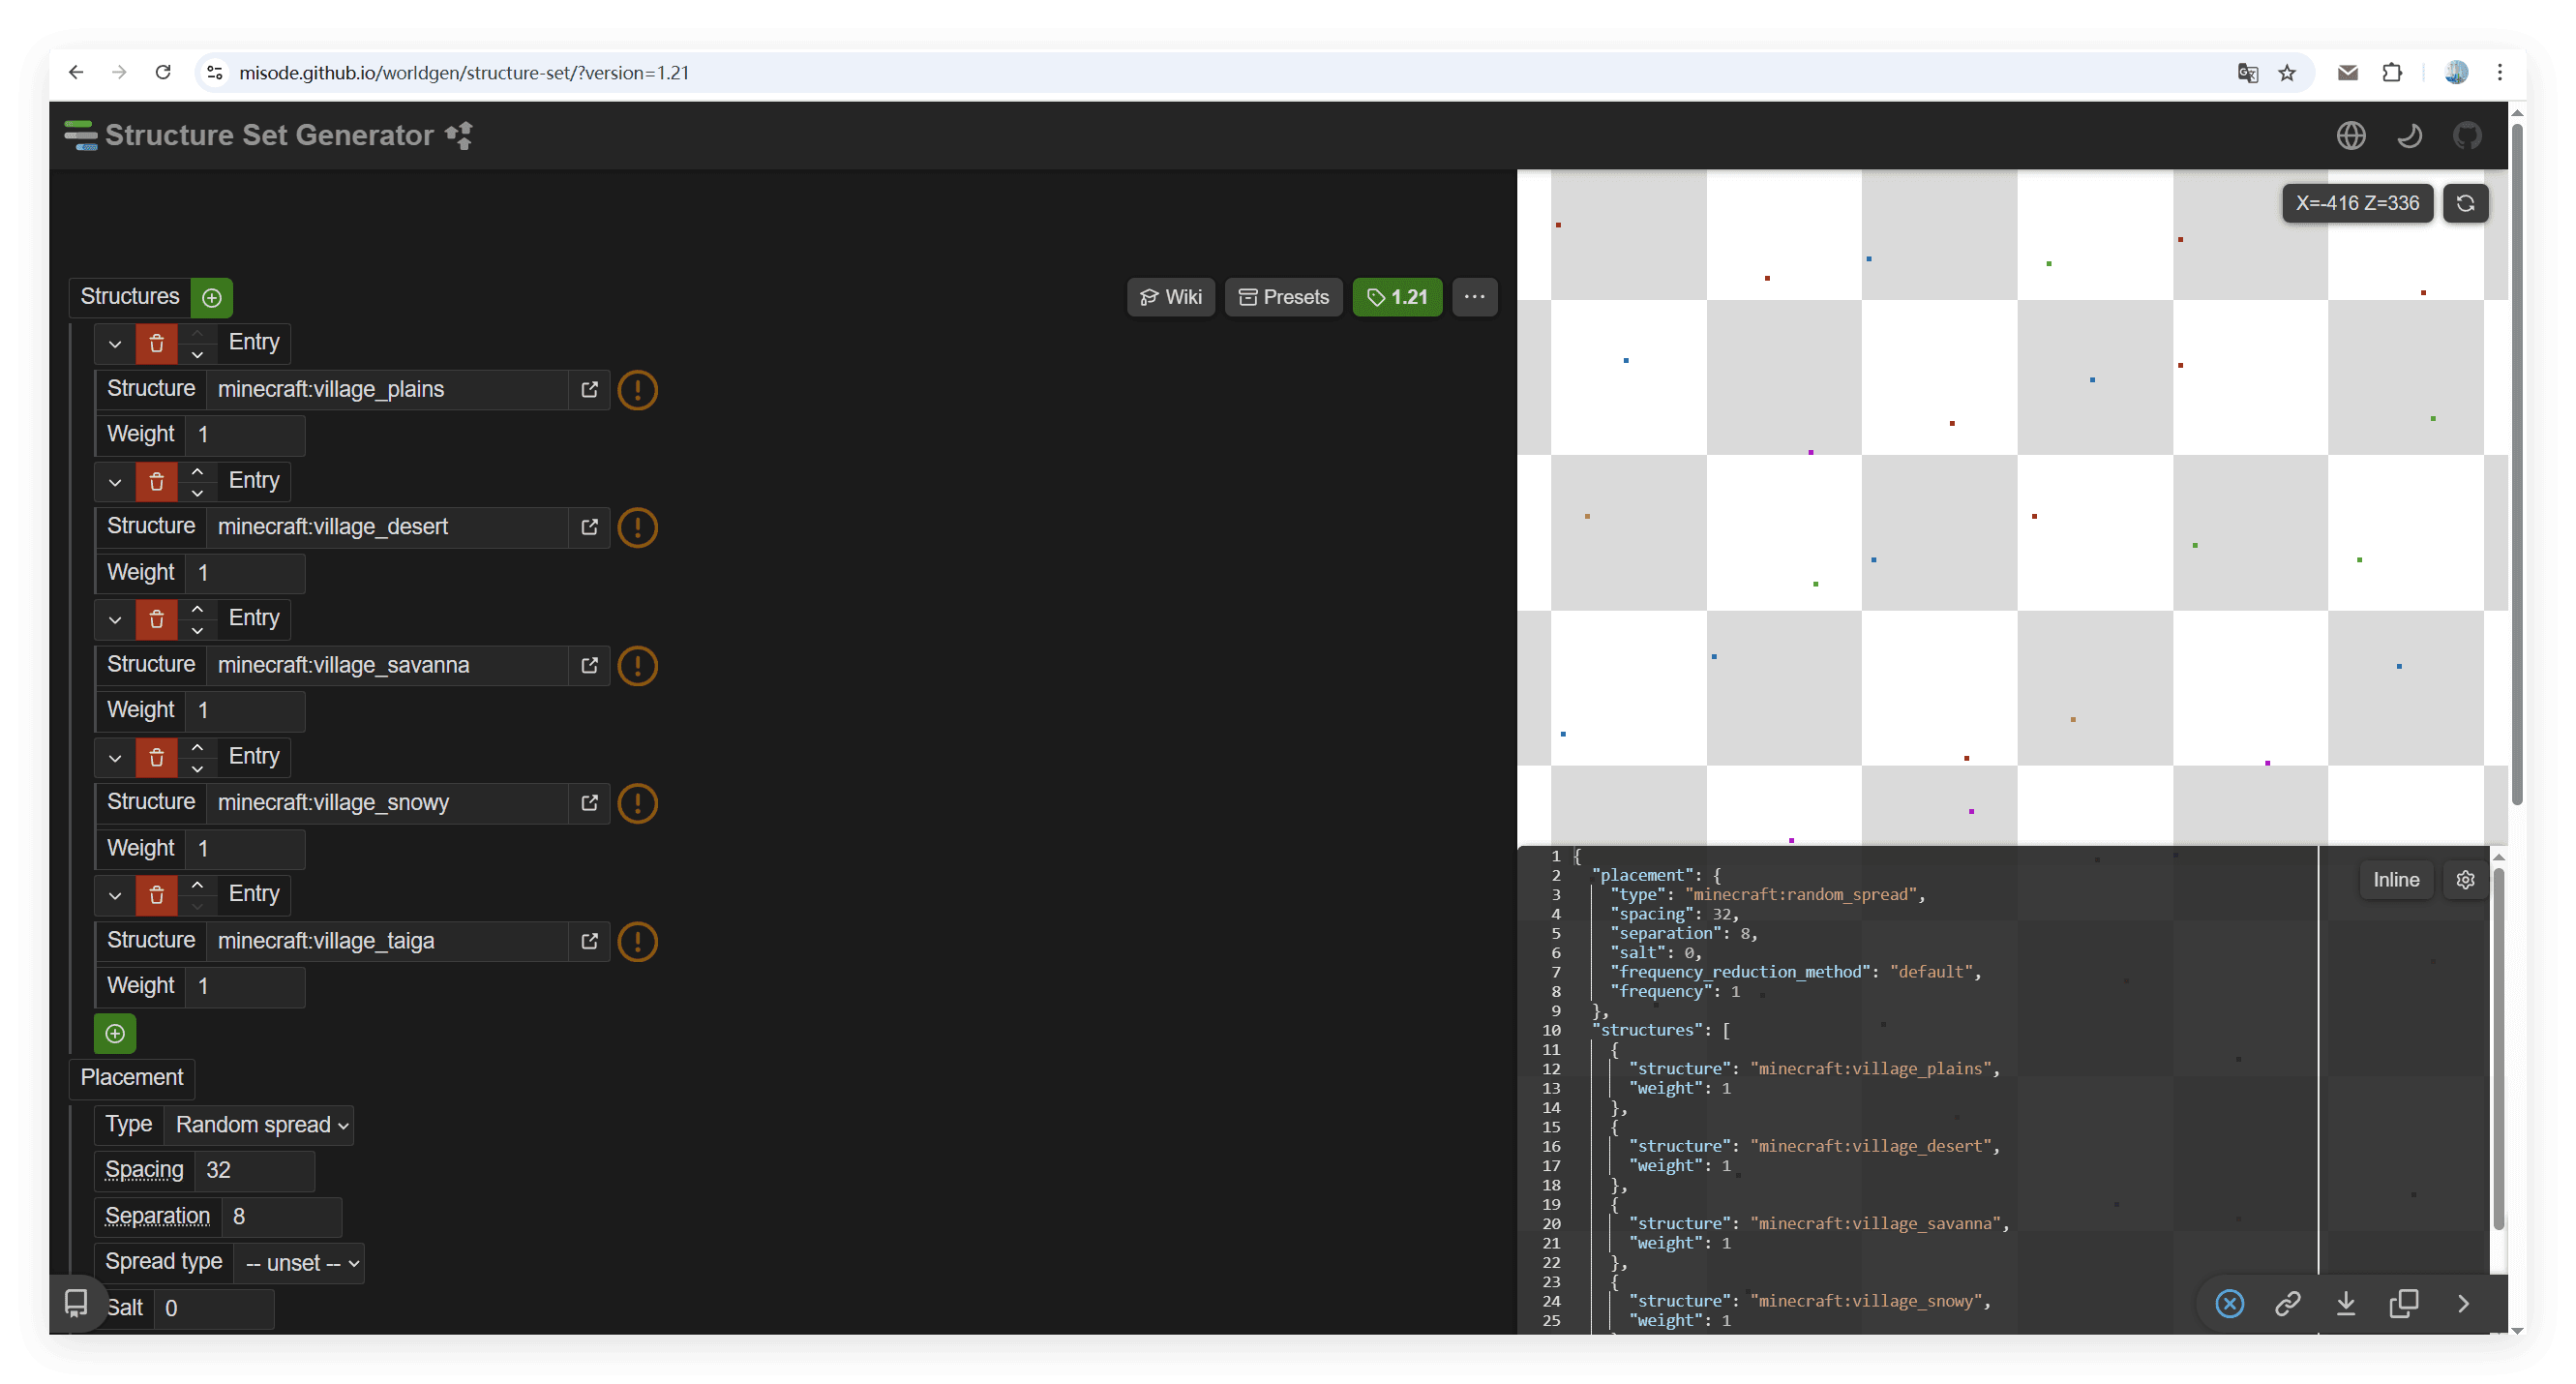Toggle the Inline output option
The height and width of the screenshot is (1384, 2576).
click(x=2395, y=880)
